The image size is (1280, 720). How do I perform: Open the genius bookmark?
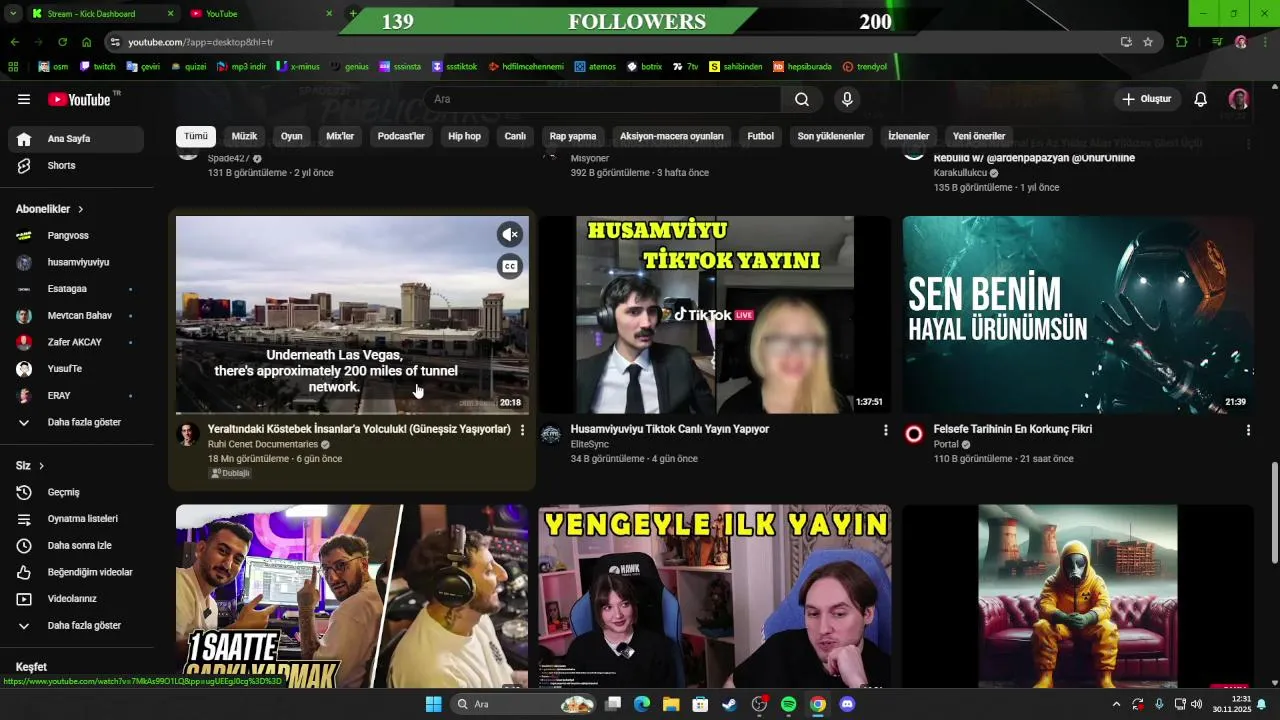pyautogui.click(x=349, y=67)
